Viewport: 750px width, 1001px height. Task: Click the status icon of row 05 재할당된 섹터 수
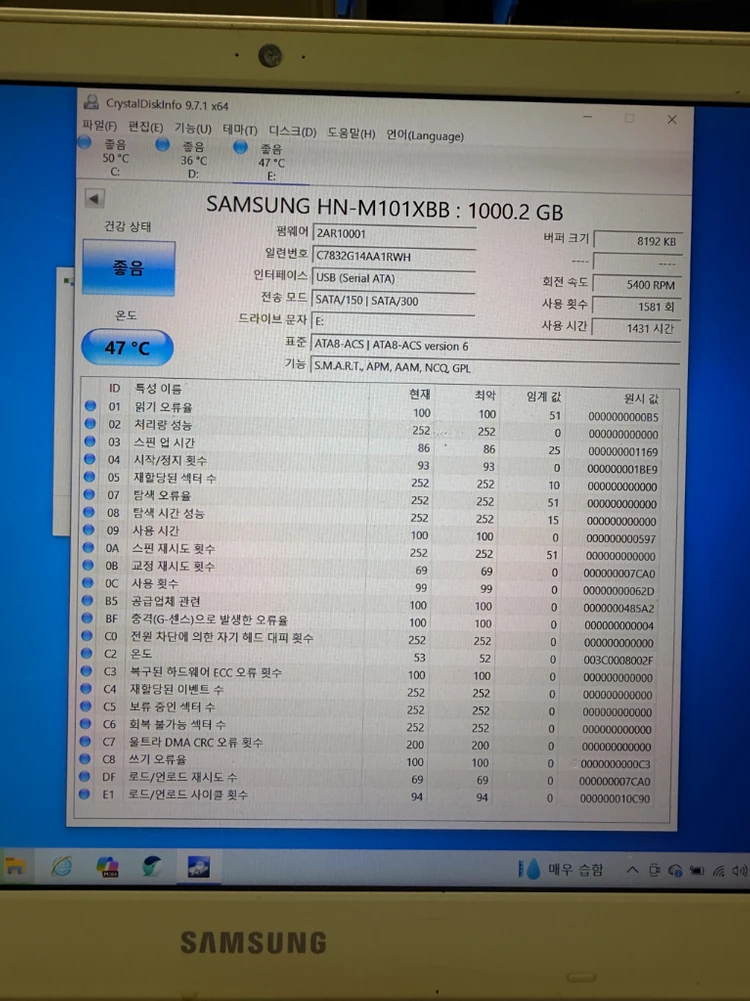tap(89, 476)
